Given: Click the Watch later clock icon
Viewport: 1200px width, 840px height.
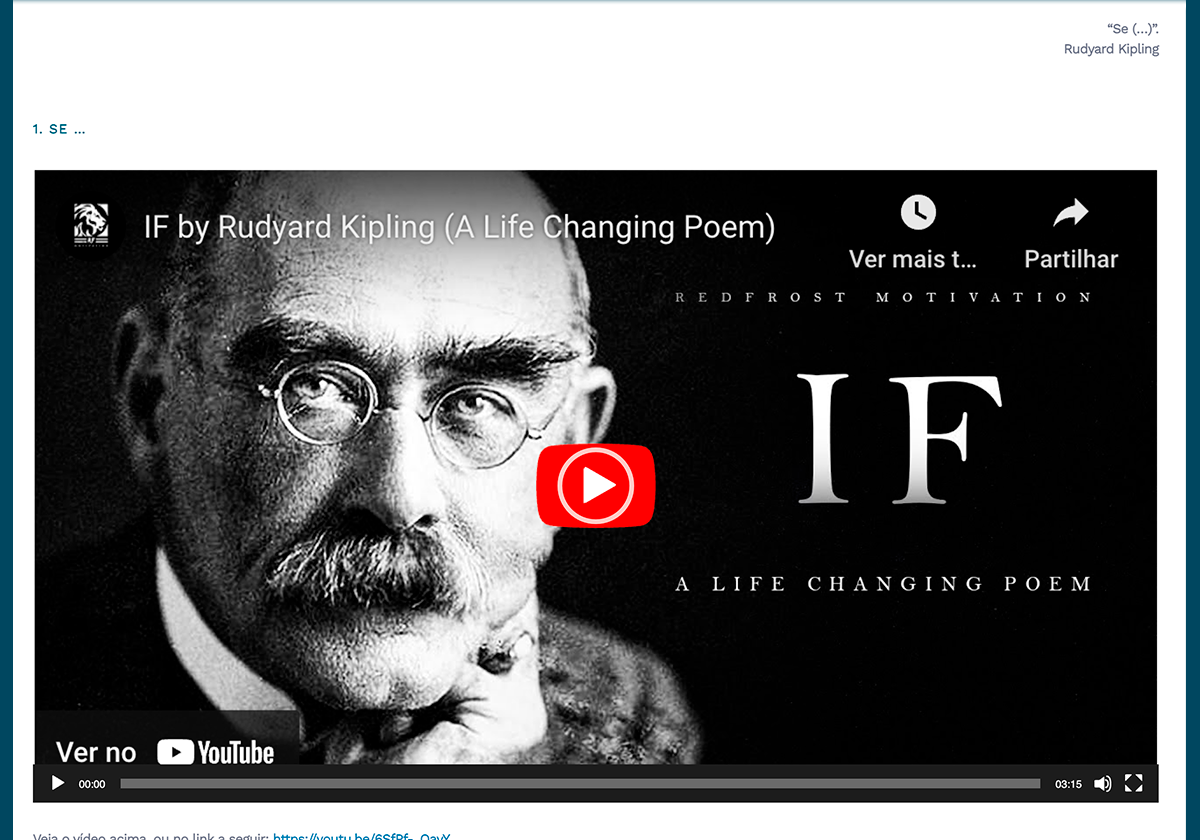Looking at the screenshot, I should click(x=917, y=212).
